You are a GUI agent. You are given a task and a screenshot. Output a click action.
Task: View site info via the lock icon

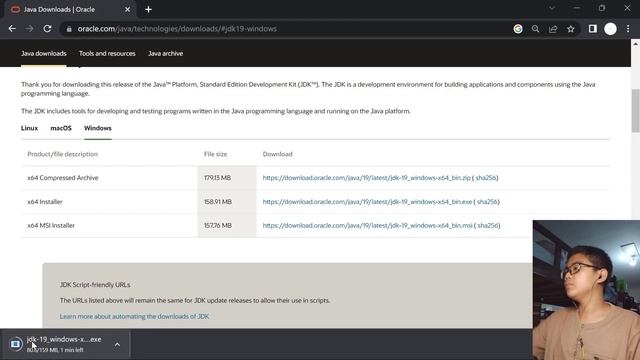(69, 29)
